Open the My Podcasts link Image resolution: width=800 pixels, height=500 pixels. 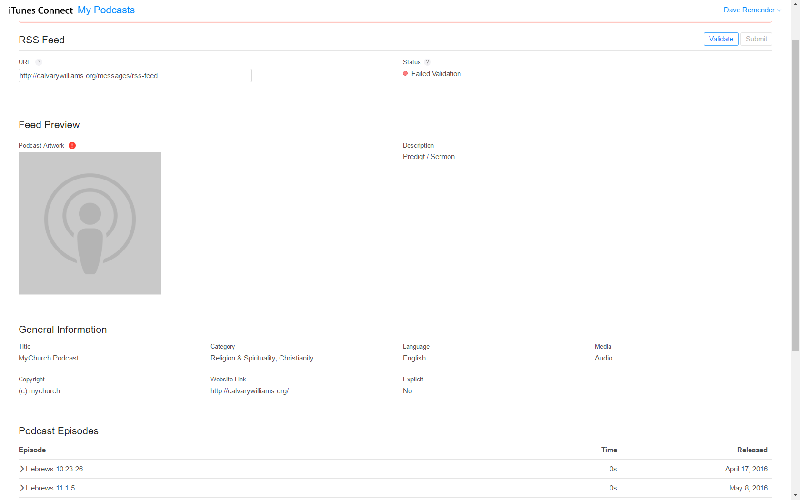tap(106, 10)
